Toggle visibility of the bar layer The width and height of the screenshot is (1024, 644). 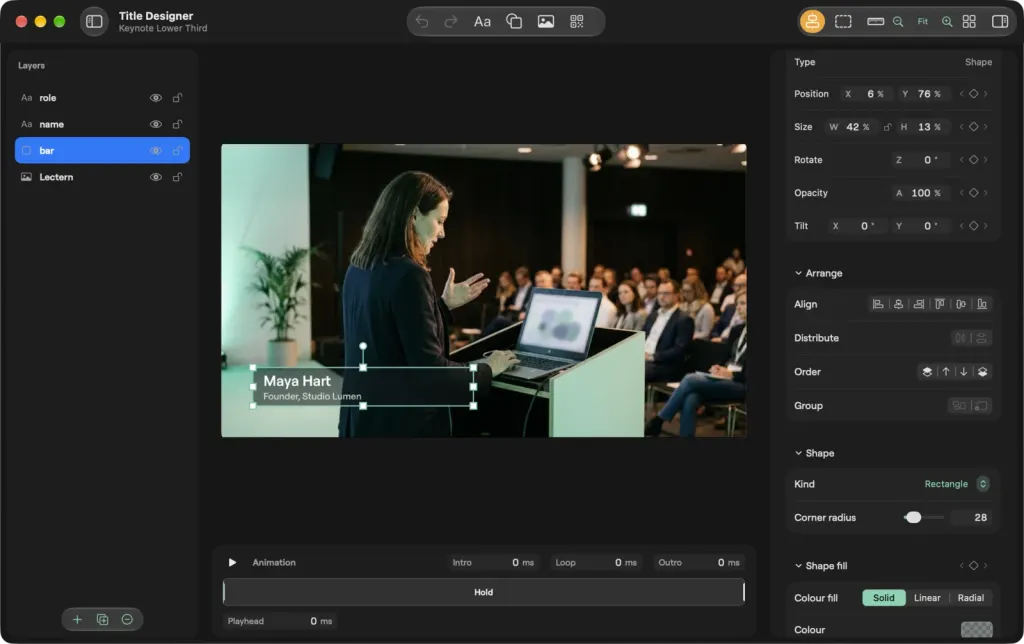point(155,151)
